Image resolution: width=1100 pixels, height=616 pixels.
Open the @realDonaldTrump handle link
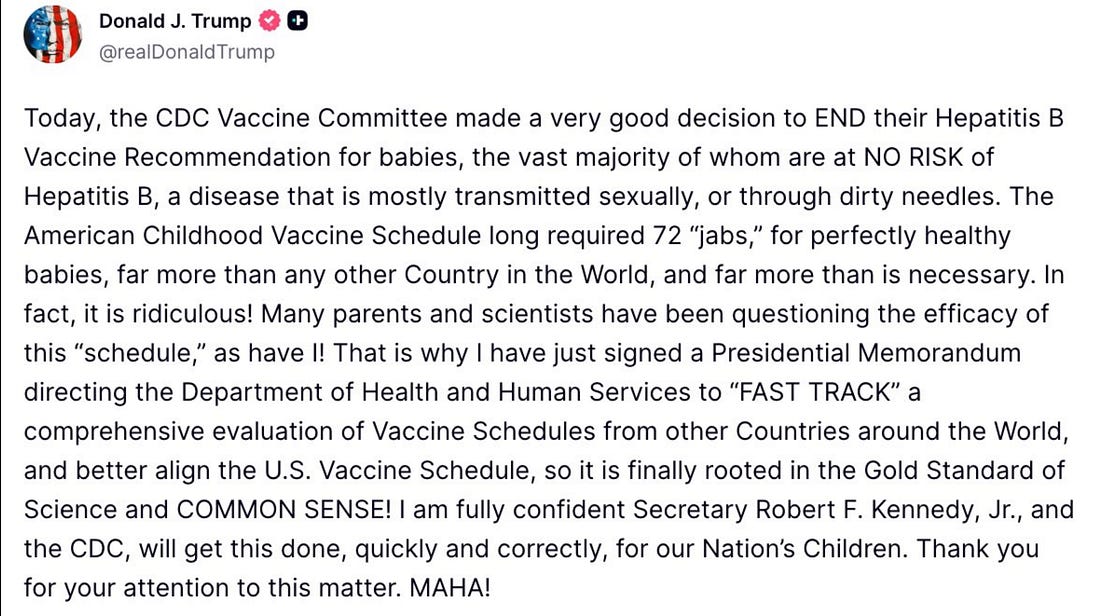click(187, 52)
